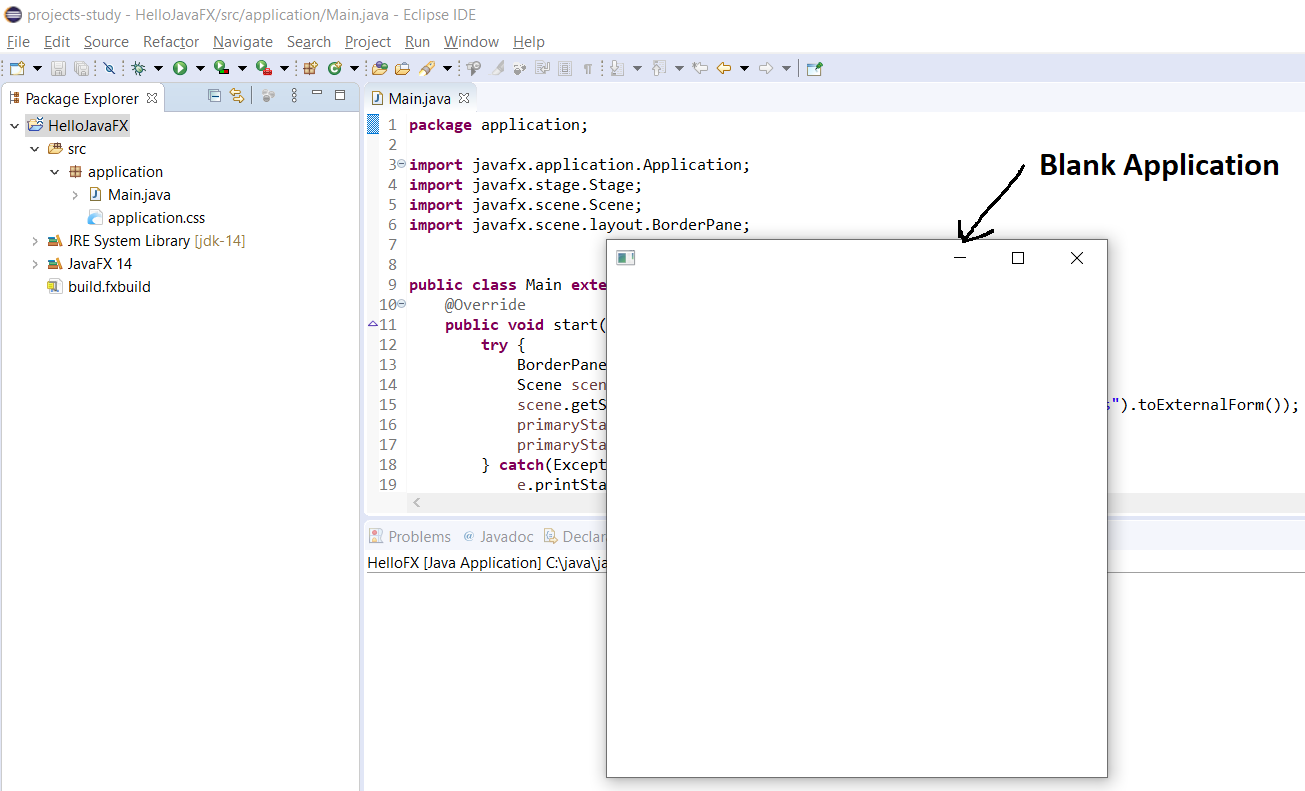The width and height of the screenshot is (1305, 791).
Task: Open the Navigate menu
Action: click(243, 41)
